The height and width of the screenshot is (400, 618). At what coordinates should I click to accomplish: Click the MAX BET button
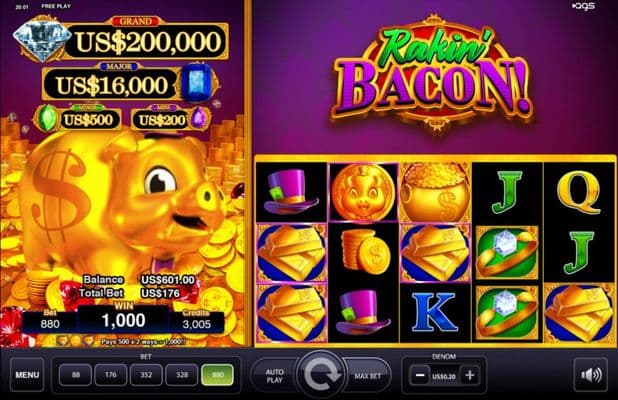367,376
